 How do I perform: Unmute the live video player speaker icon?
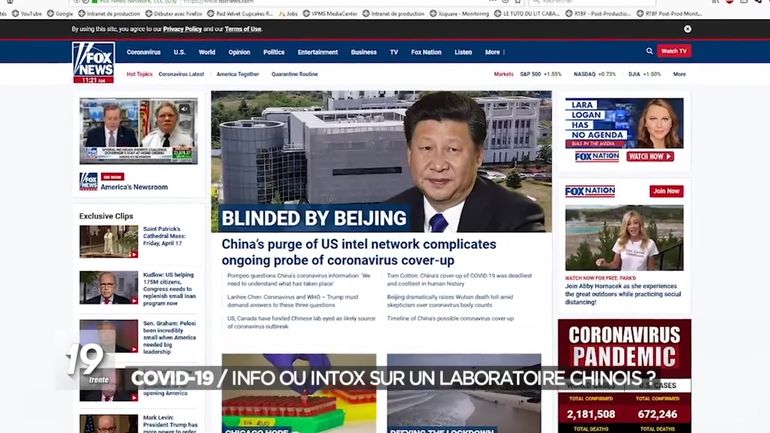tap(184, 108)
